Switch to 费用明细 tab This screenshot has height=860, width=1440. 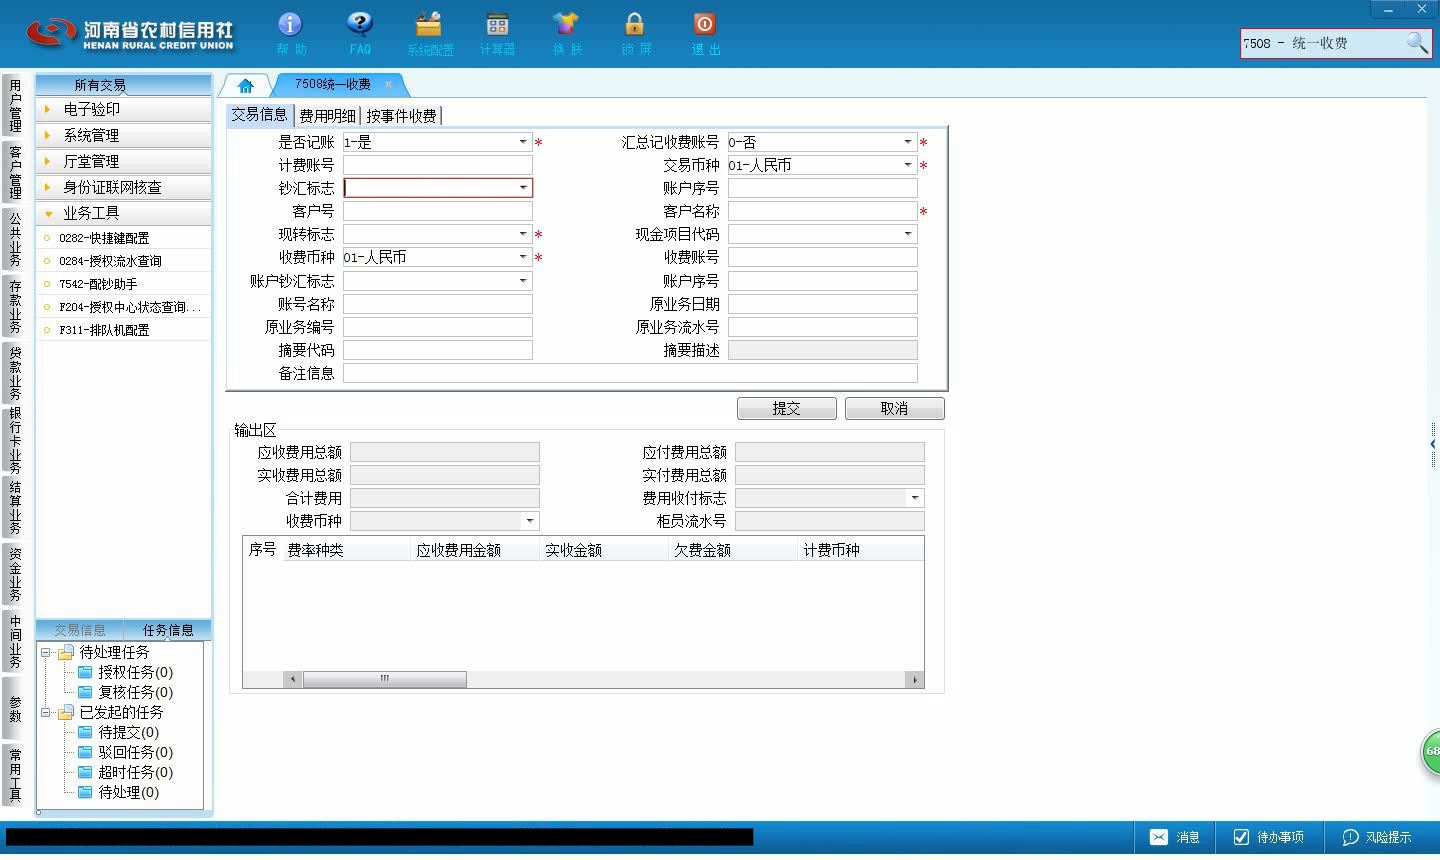coord(327,116)
